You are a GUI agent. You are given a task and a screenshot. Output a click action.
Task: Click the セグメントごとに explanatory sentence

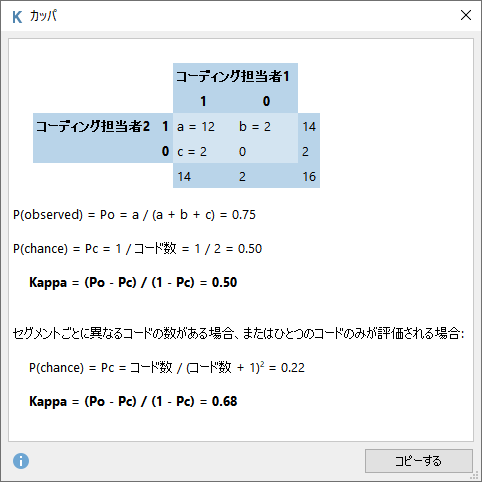point(238,333)
